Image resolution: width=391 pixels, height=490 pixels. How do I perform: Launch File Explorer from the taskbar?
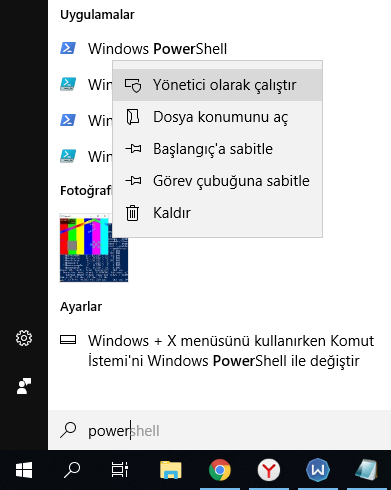[171, 470]
